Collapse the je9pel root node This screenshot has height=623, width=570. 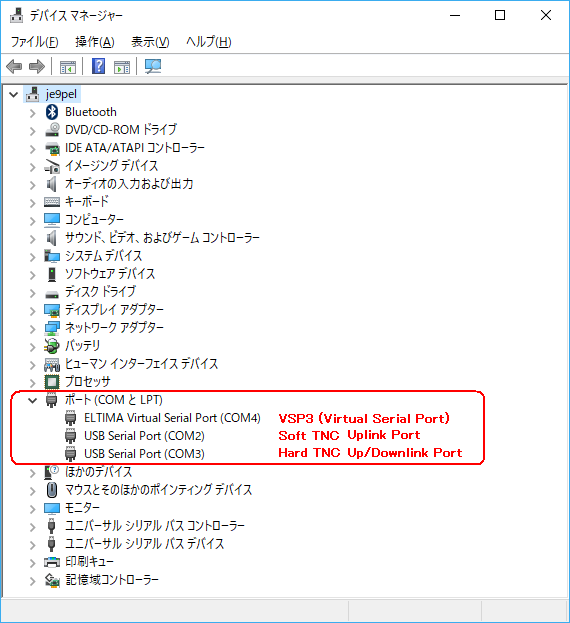[x=14, y=95]
